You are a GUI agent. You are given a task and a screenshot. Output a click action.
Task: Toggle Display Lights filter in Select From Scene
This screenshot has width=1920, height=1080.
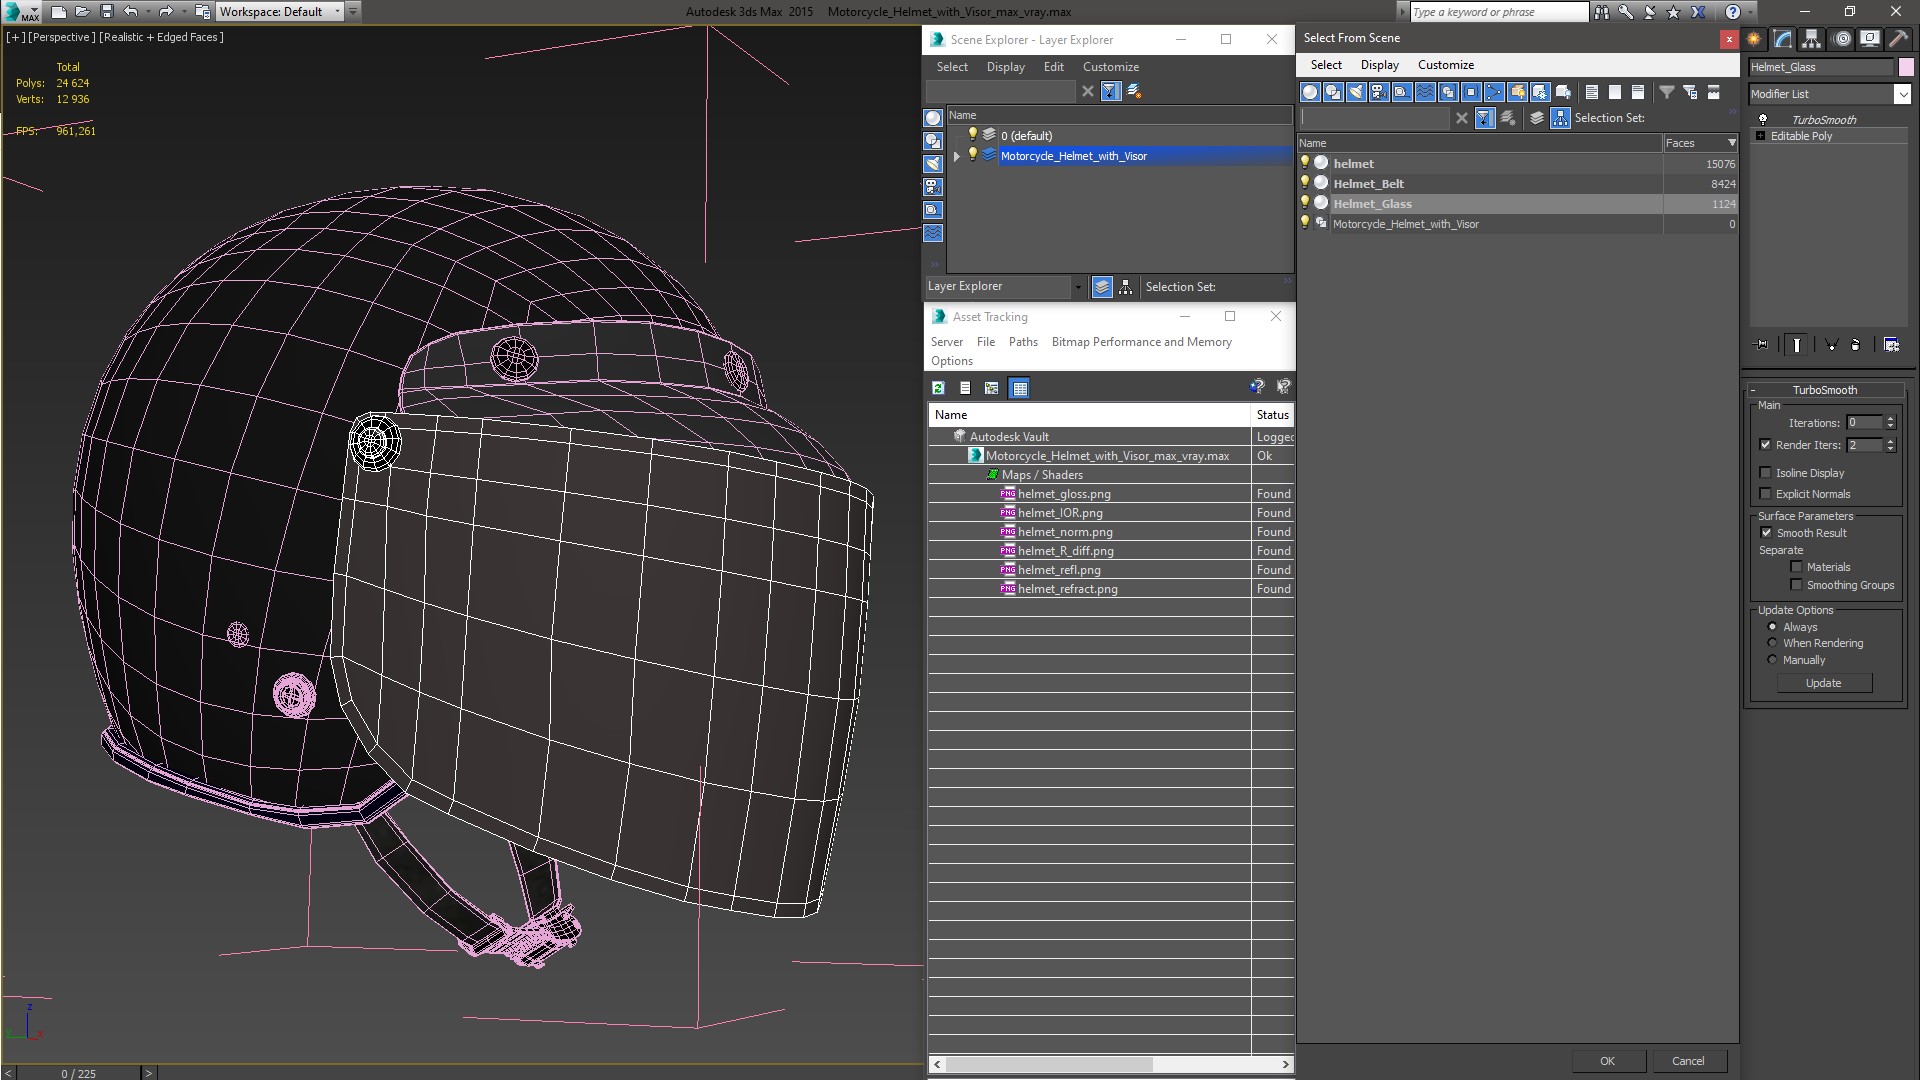(1356, 92)
